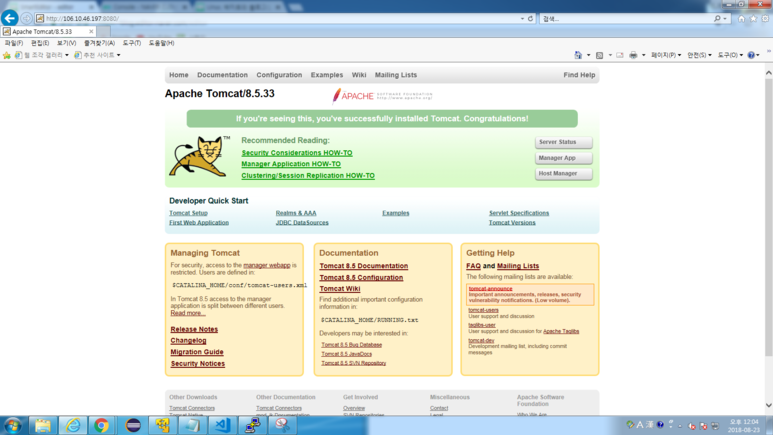Image resolution: width=773 pixels, height=435 pixels.
Task: Open the 페이지(P) dropdown menu
Action: 666,55
